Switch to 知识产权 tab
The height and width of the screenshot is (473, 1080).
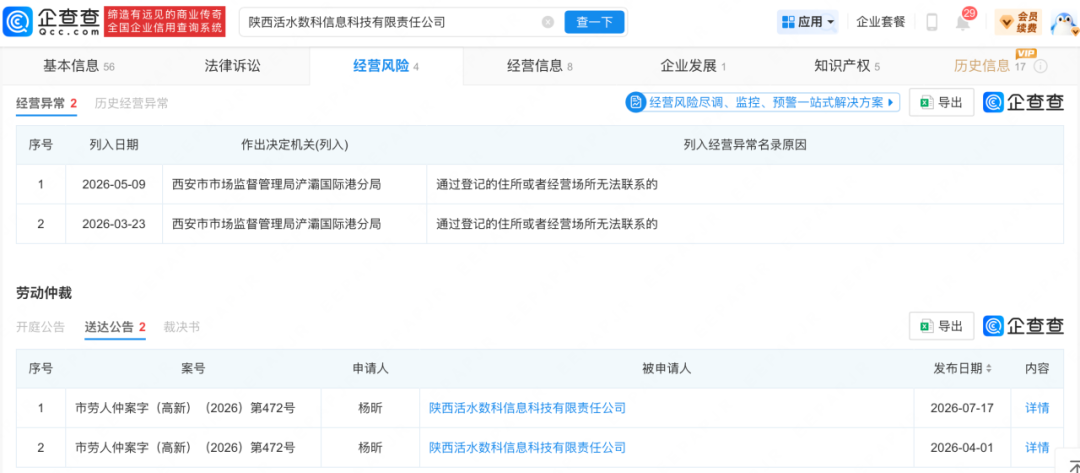[847, 66]
